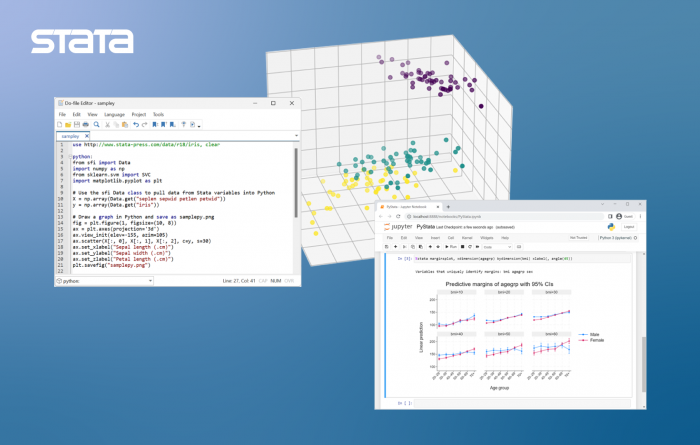Collapse the python: code block on line 3
The height and width of the screenshot is (445, 700).
click(x=70, y=157)
